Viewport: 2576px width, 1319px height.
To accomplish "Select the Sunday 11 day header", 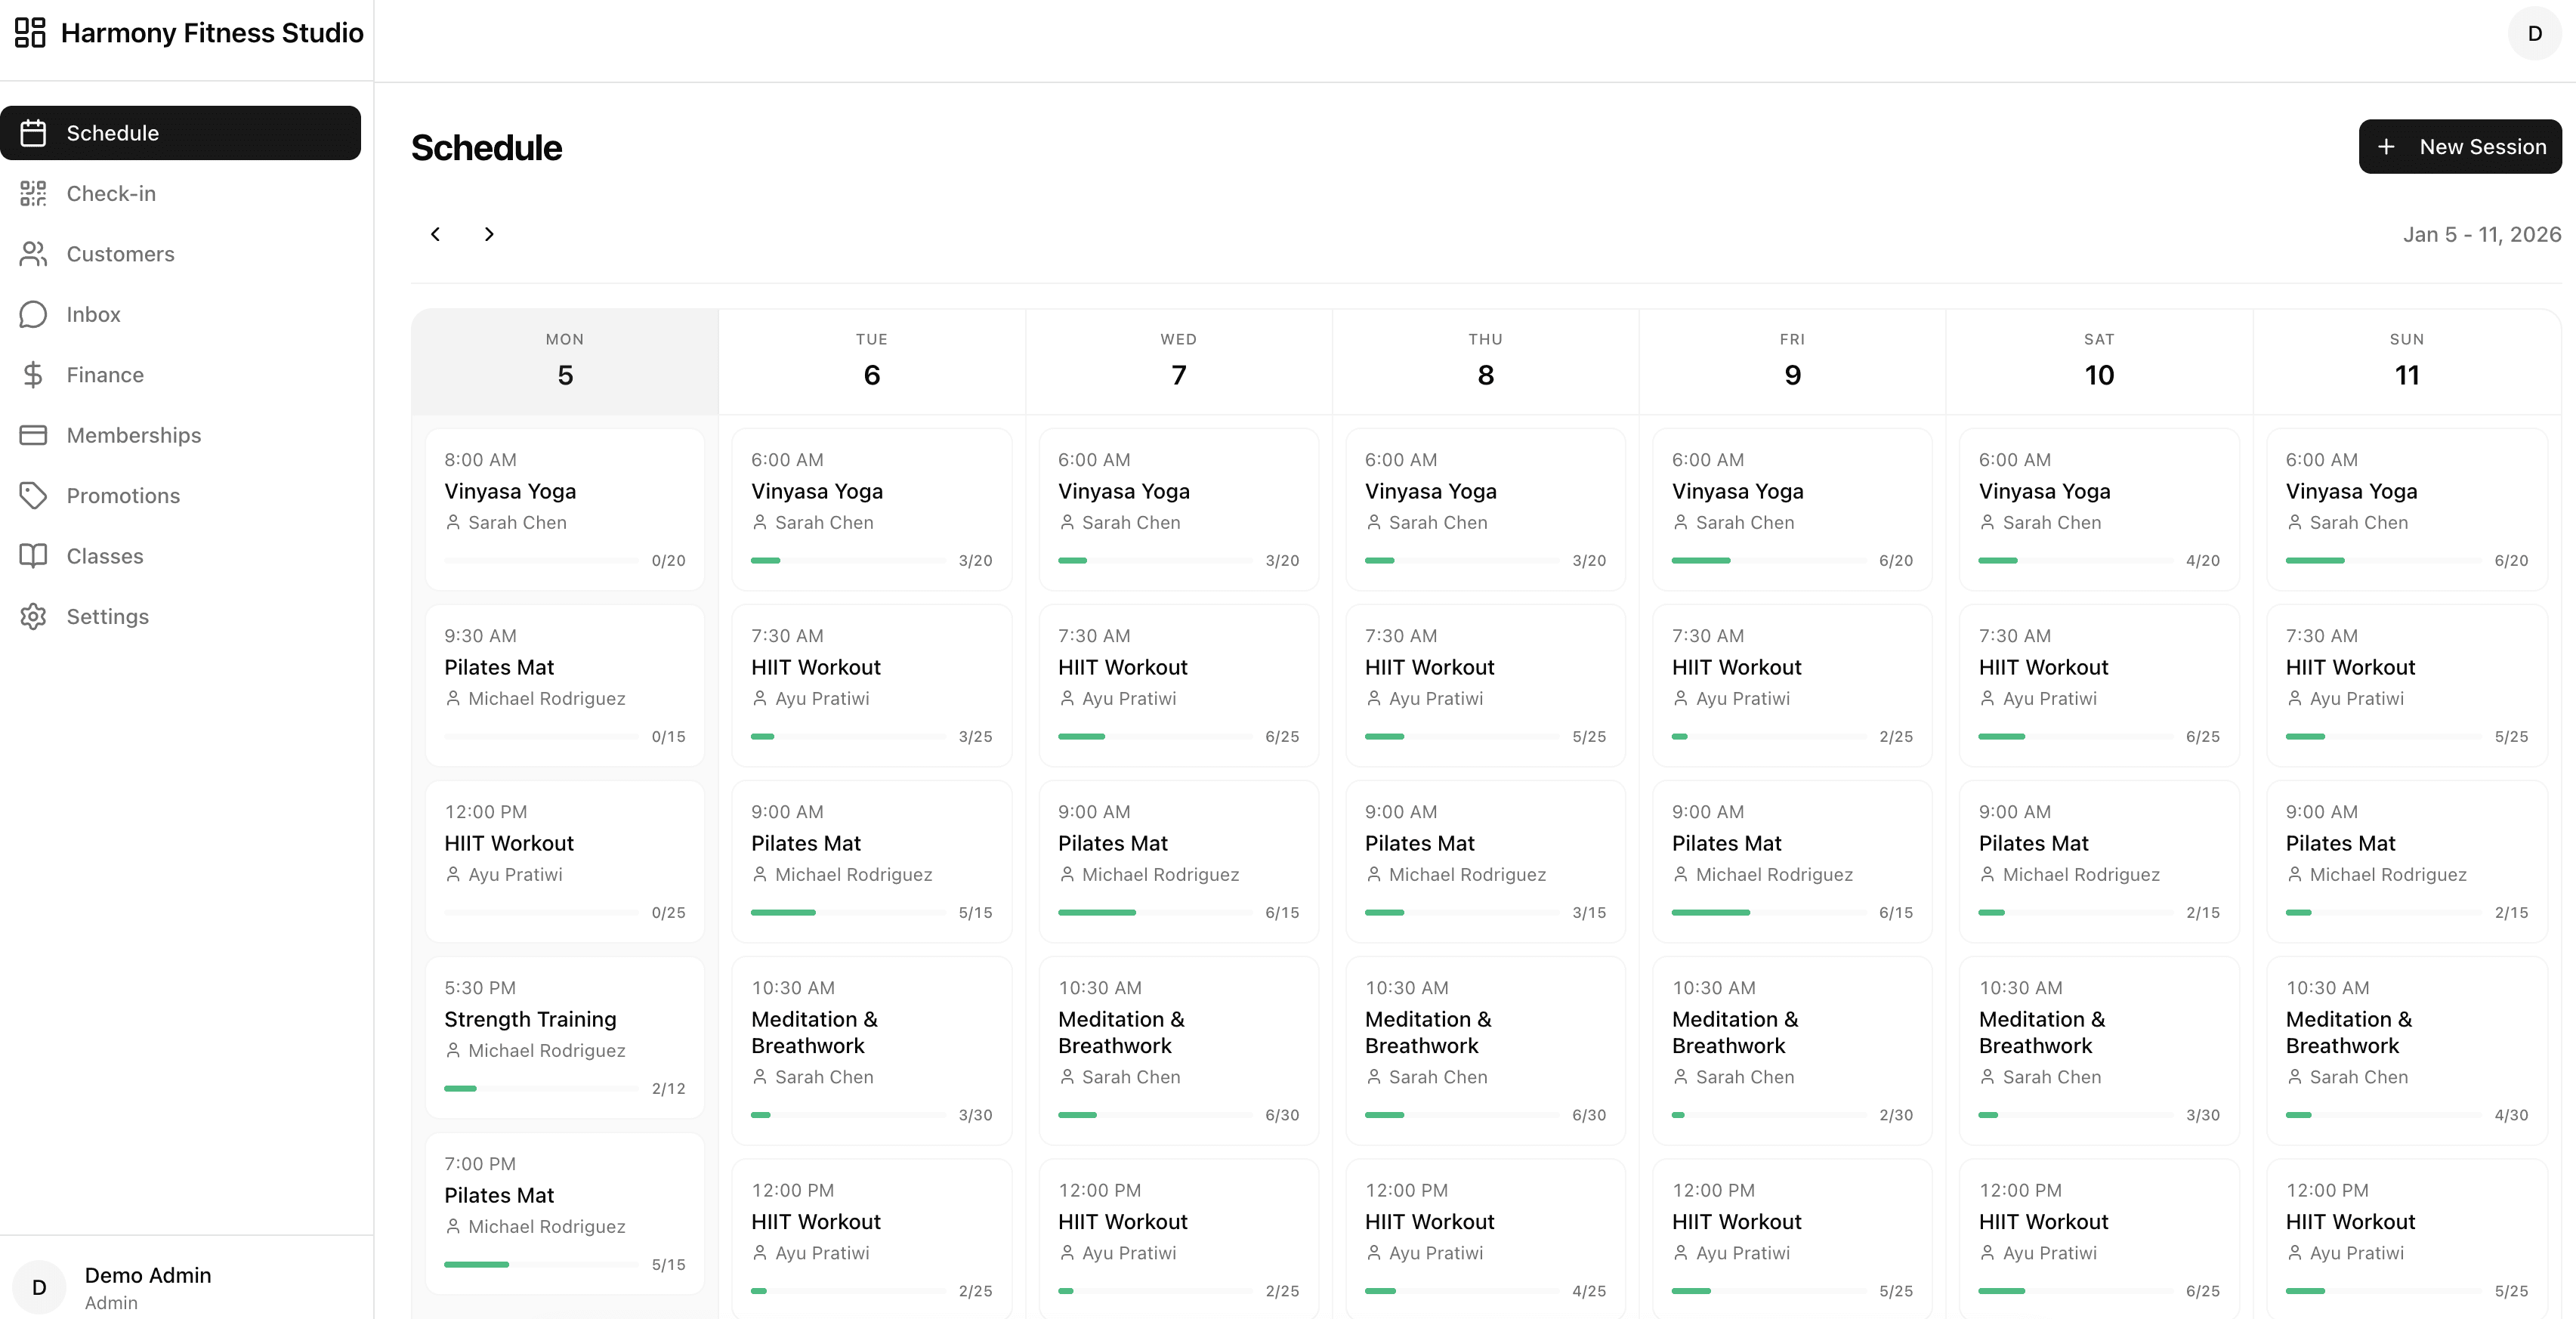I will [2406, 361].
